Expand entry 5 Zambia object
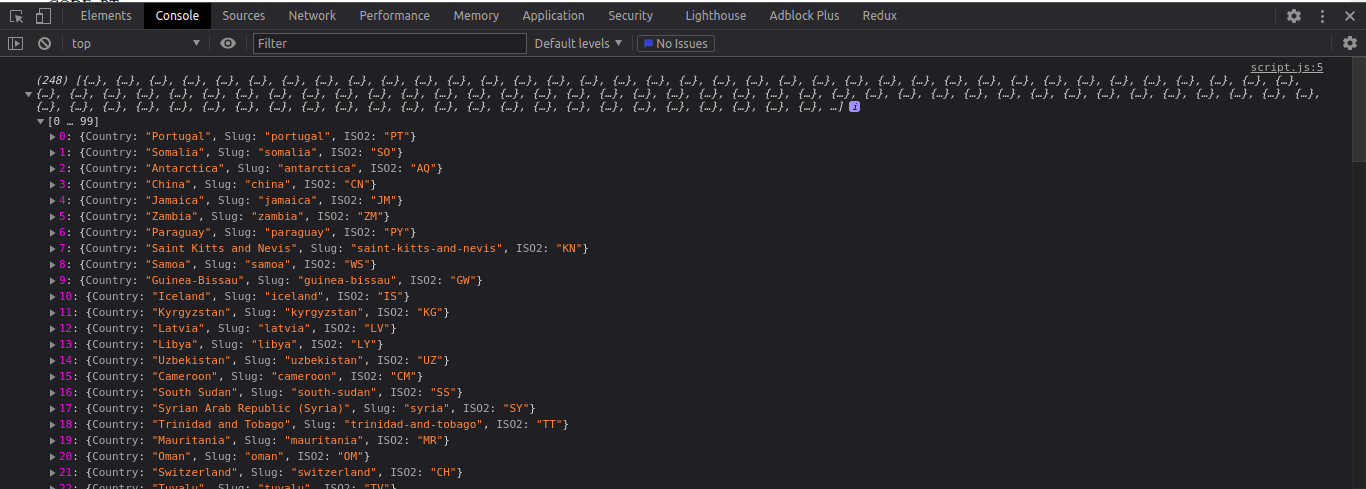The width and height of the screenshot is (1366, 489). 52,216
